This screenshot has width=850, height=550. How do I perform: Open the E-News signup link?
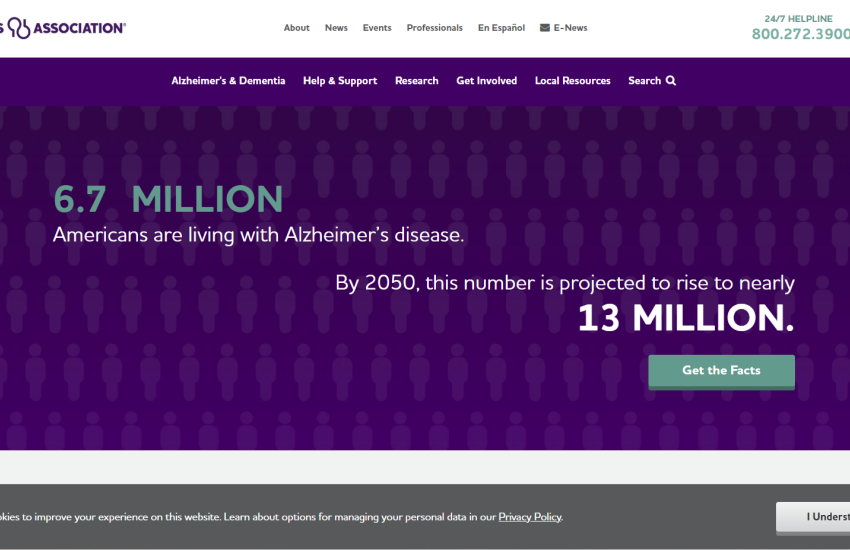(x=564, y=28)
